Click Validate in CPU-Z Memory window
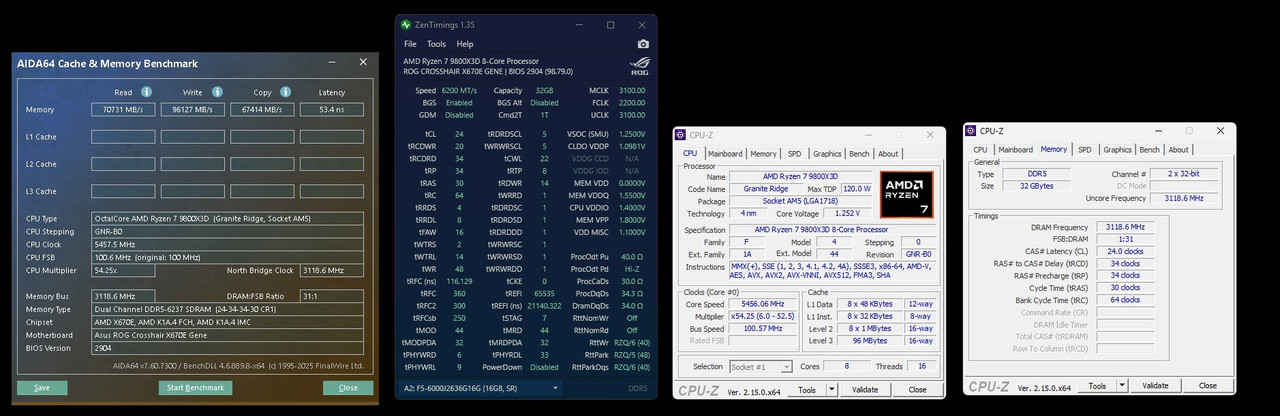 click(x=1155, y=386)
